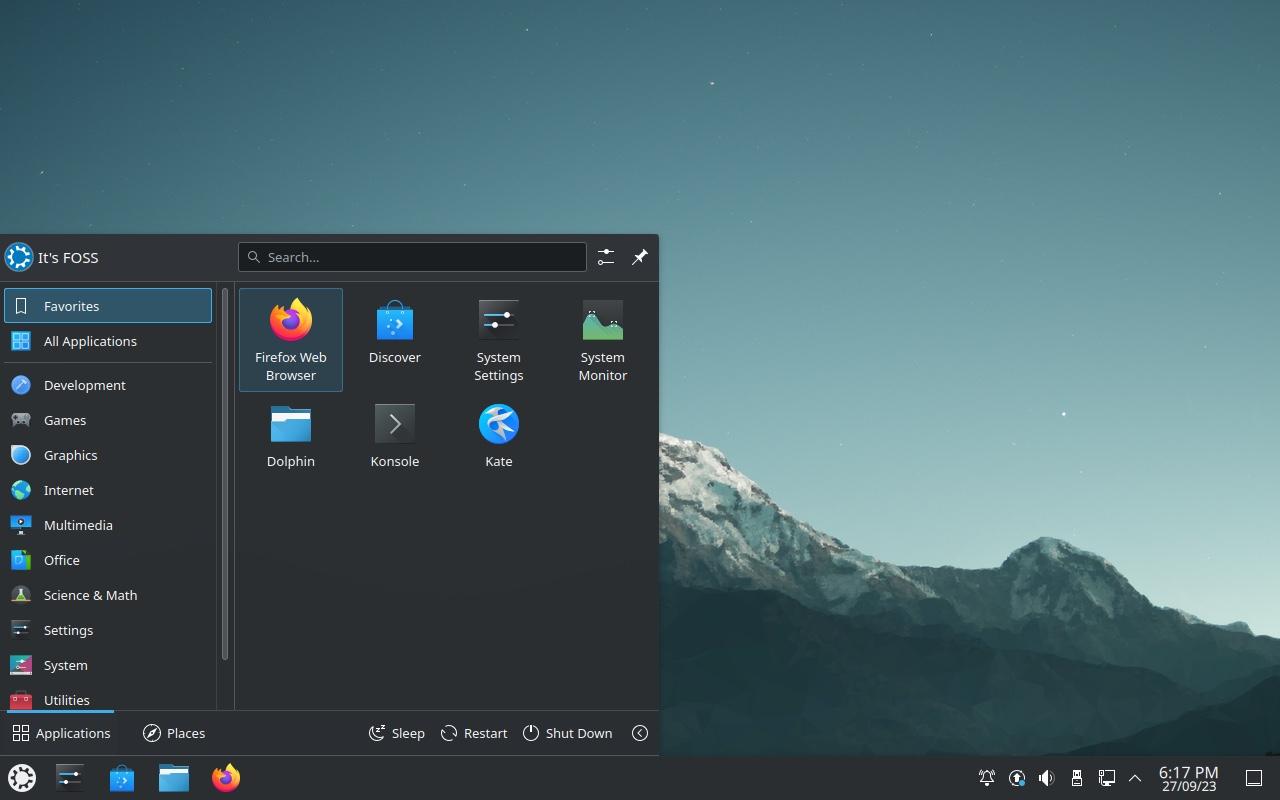Collapse the session controls row
The width and height of the screenshot is (1280, 800).
coord(639,733)
